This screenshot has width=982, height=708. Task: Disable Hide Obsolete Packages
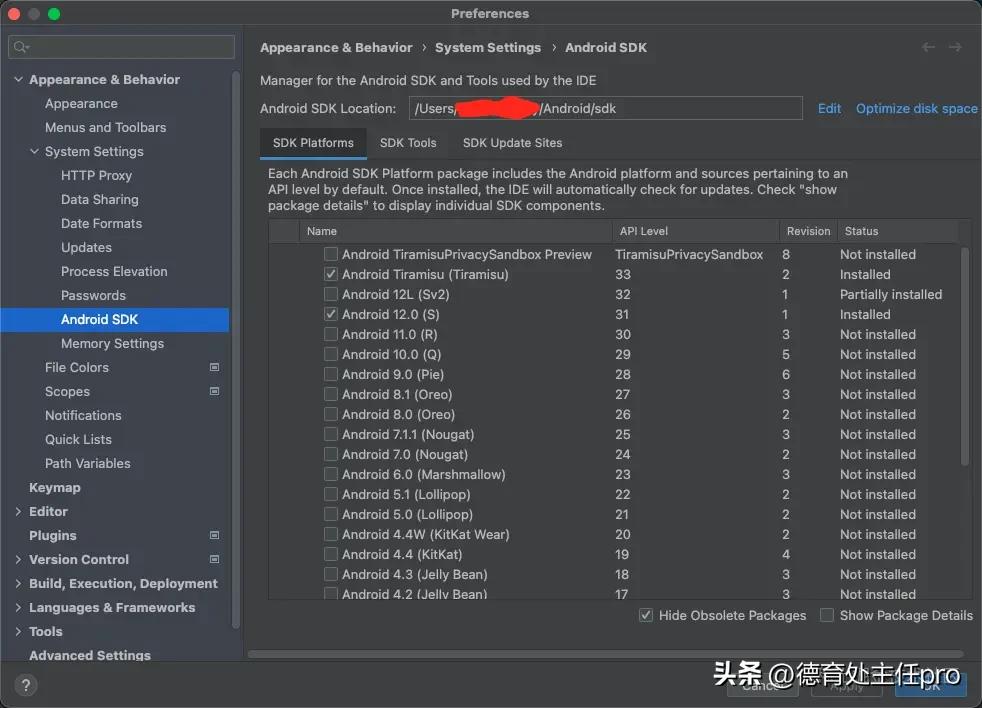tap(646, 615)
